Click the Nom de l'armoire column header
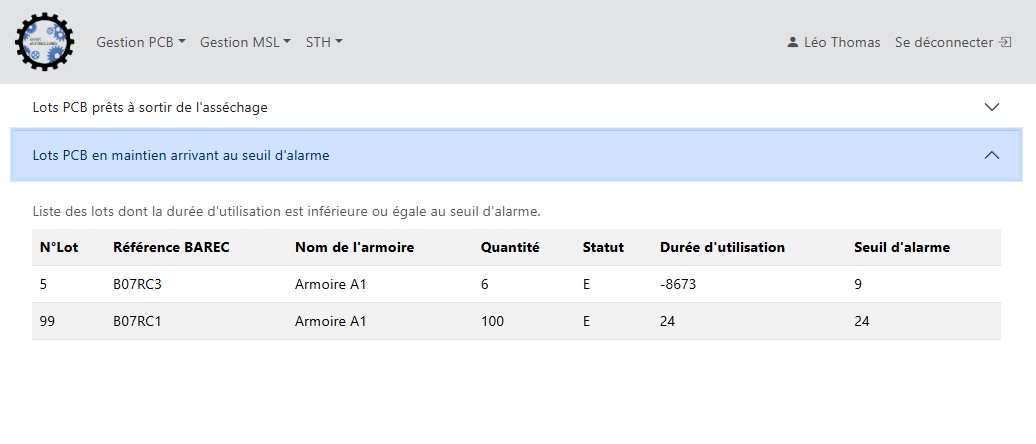 click(354, 247)
